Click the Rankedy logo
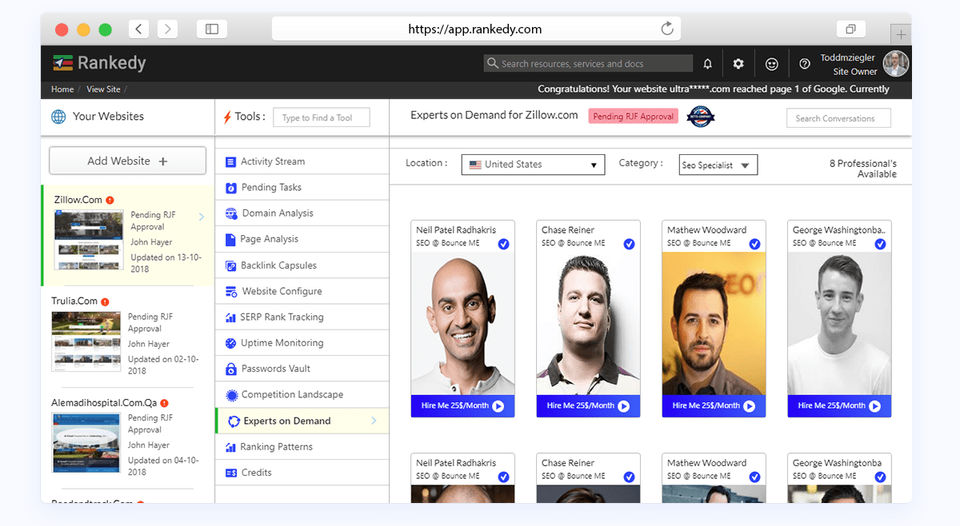The width and height of the screenshot is (960, 526). click(x=99, y=62)
